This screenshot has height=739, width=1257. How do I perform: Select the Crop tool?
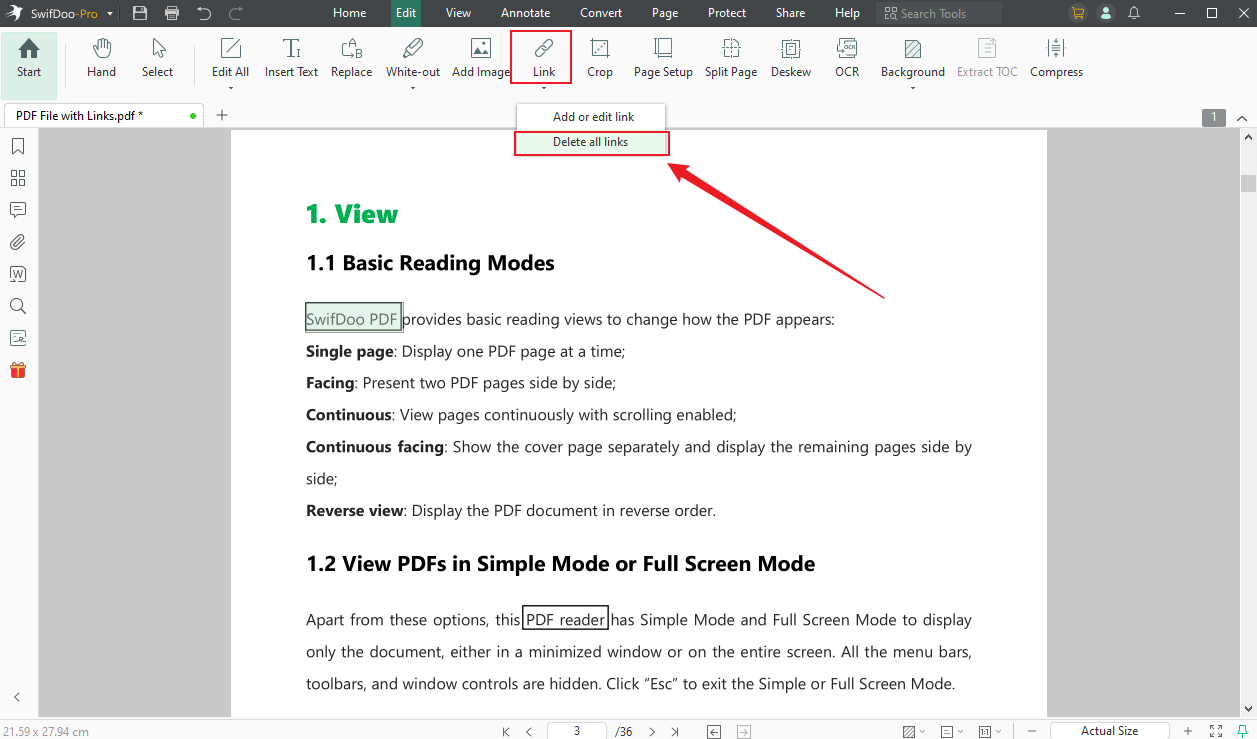599,57
